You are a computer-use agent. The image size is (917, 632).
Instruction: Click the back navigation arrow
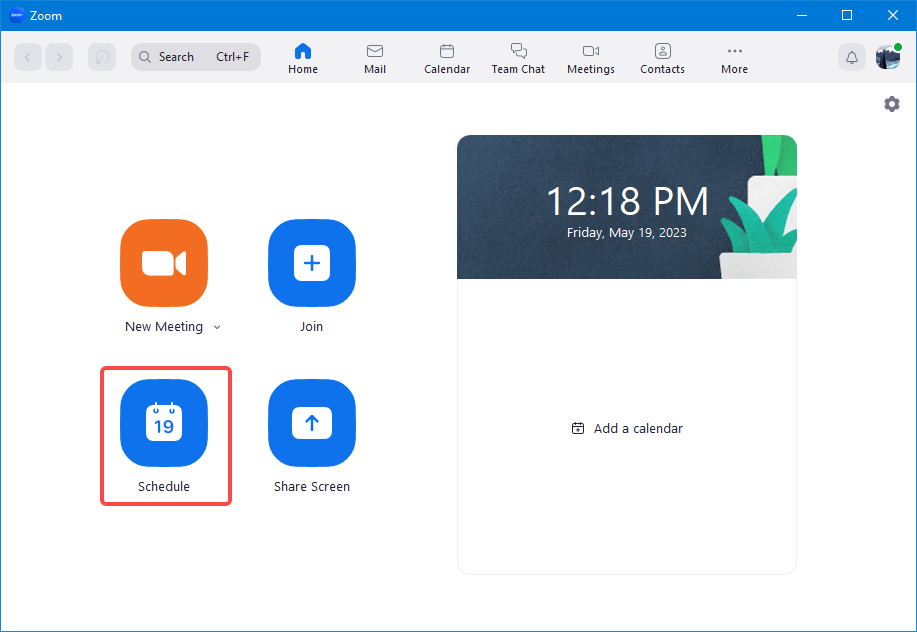pyautogui.click(x=27, y=57)
